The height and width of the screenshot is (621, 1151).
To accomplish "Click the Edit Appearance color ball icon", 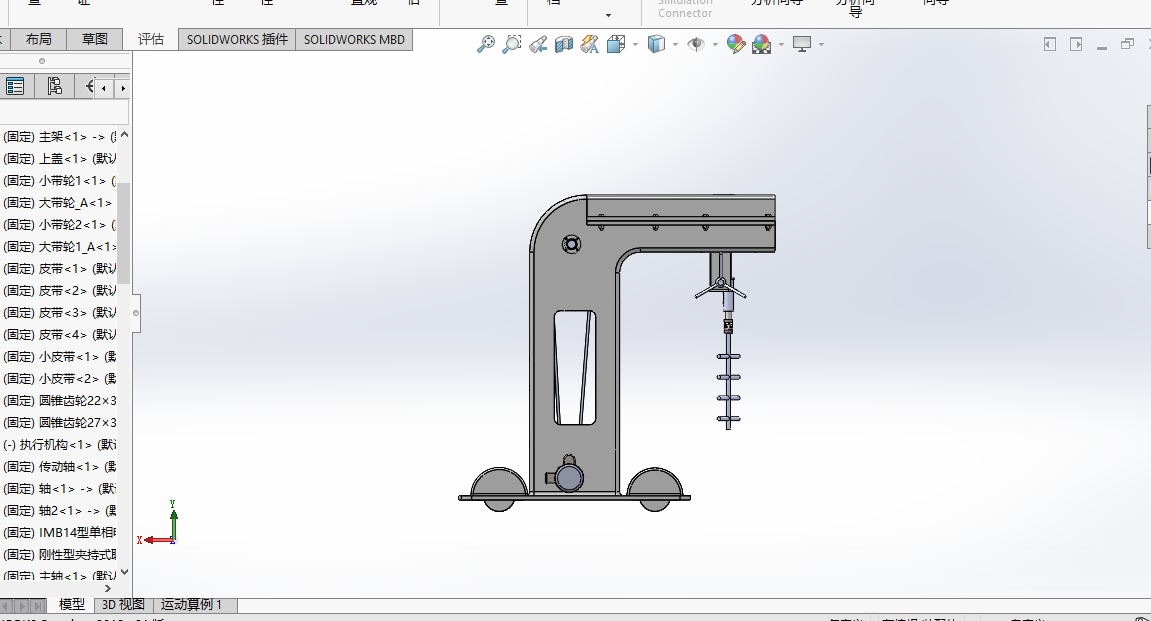I will [x=736, y=44].
